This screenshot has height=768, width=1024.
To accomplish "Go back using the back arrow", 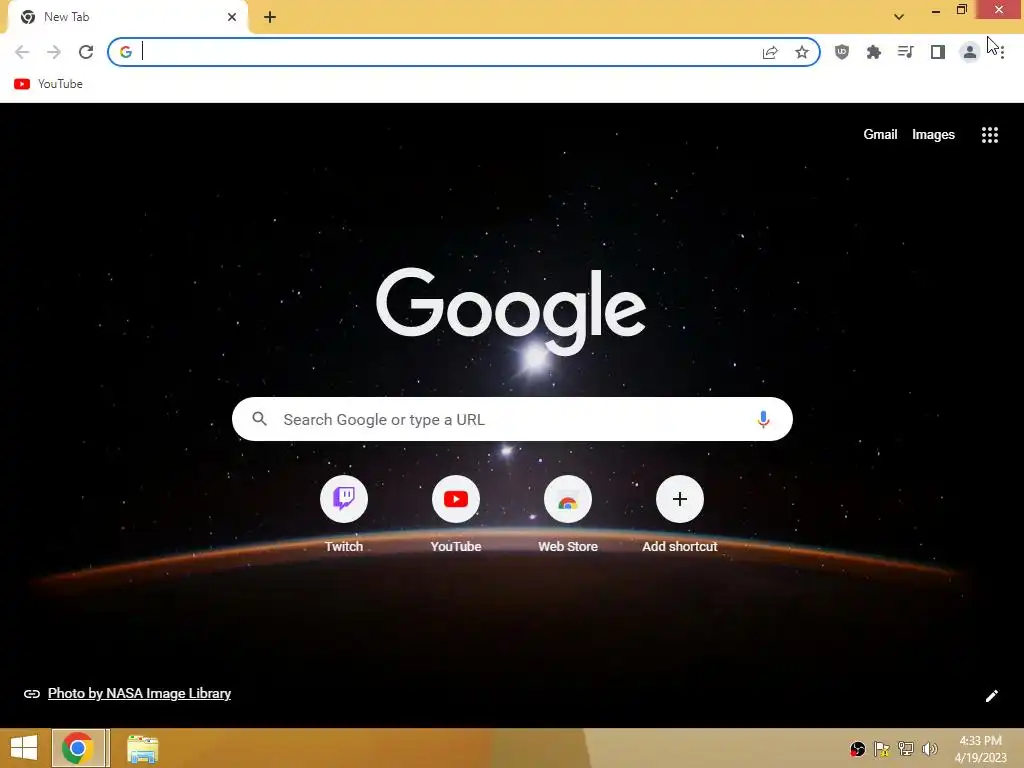I will click(x=22, y=52).
